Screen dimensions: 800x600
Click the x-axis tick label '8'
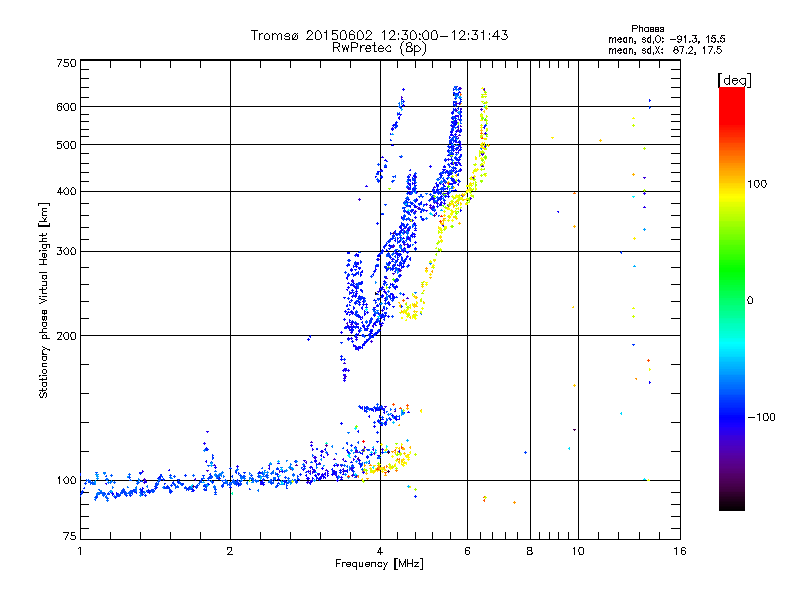tap(530, 551)
